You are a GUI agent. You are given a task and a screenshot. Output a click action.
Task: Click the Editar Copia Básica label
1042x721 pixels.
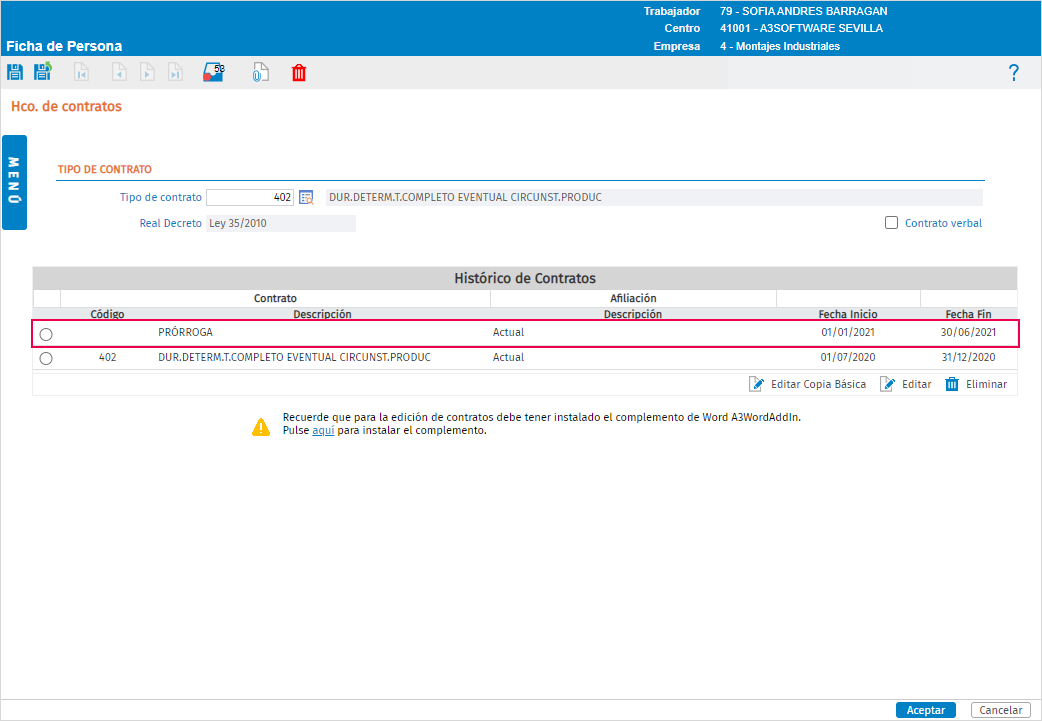(818, 384)
